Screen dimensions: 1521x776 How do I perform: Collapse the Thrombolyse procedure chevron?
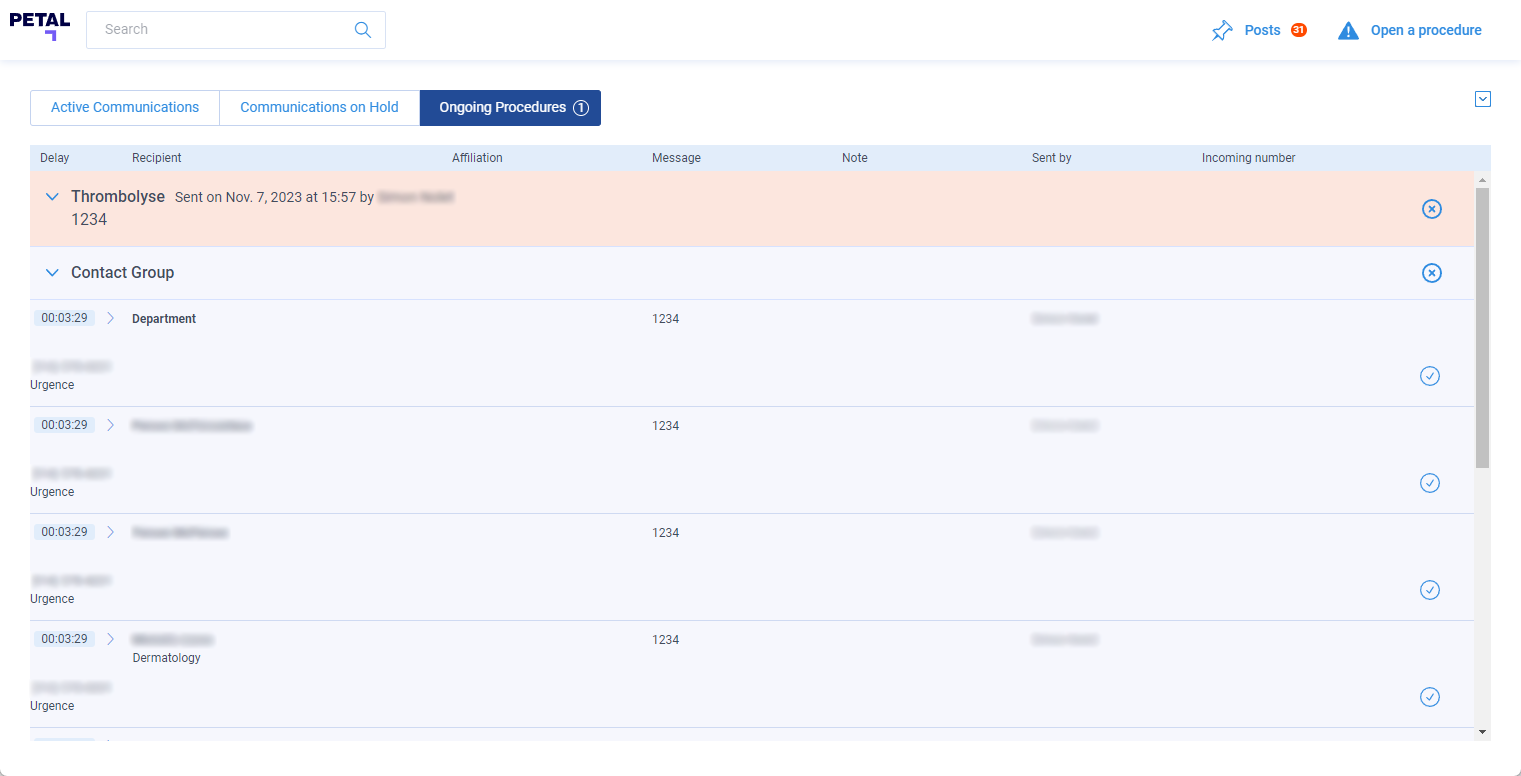pos(53,197)
